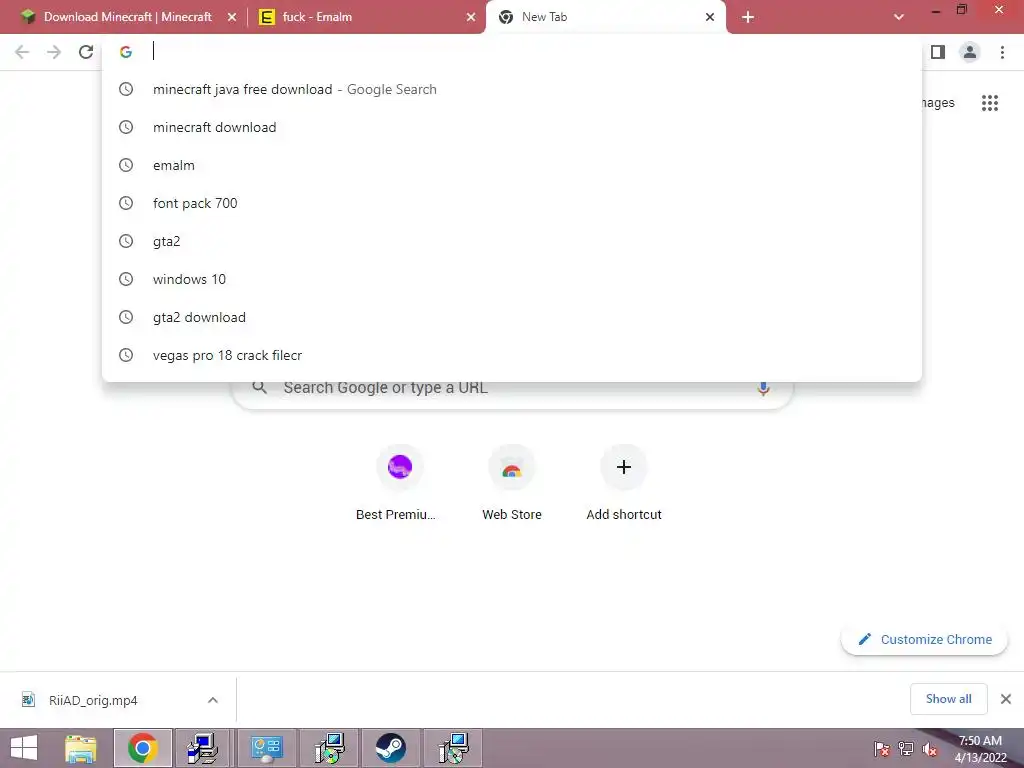This screenshot has width=1024, height=768.
Task: Click the magnifier icon in Google search box
Action: (260, 387)
